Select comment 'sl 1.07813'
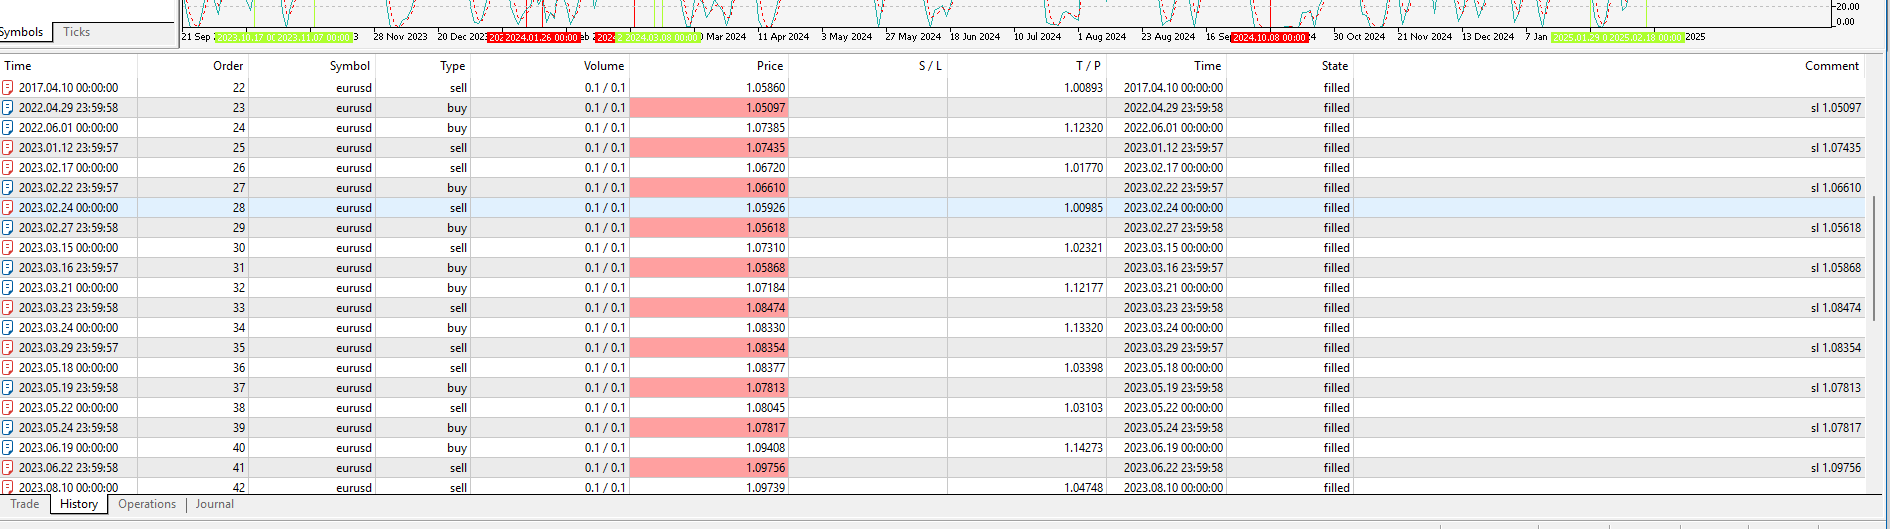Screen dimensions: 1890x529 1836,388
